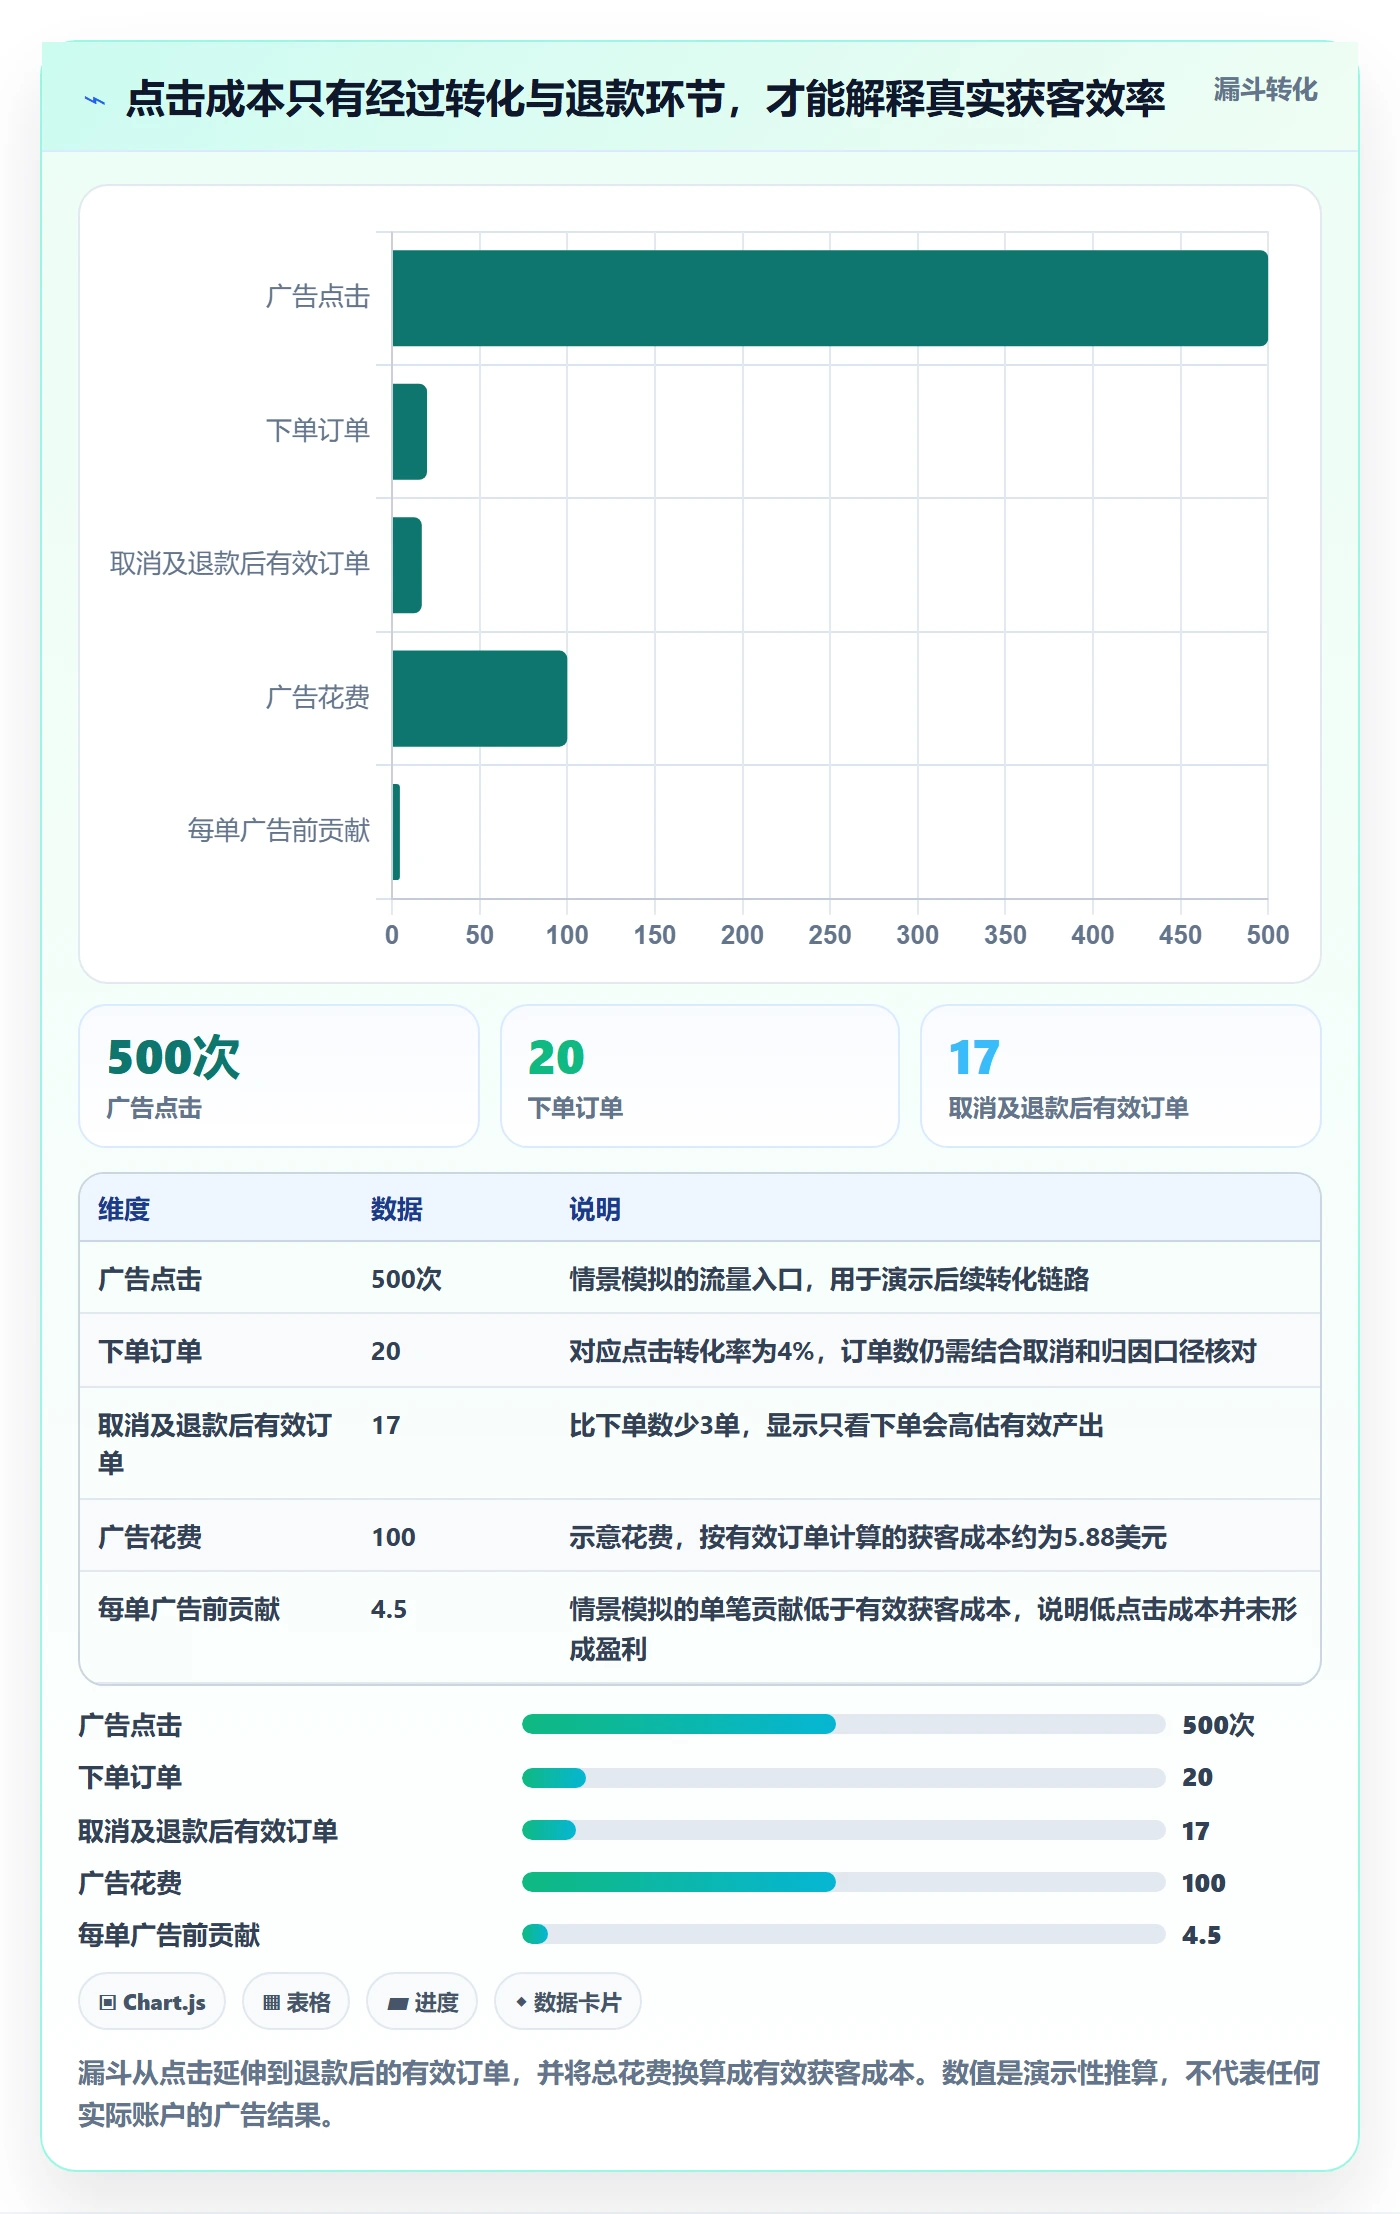This screenshot has height=2214, width=1400.
Task: Click the headline text 点击成本只有经过转化
Action: (645, 99)
